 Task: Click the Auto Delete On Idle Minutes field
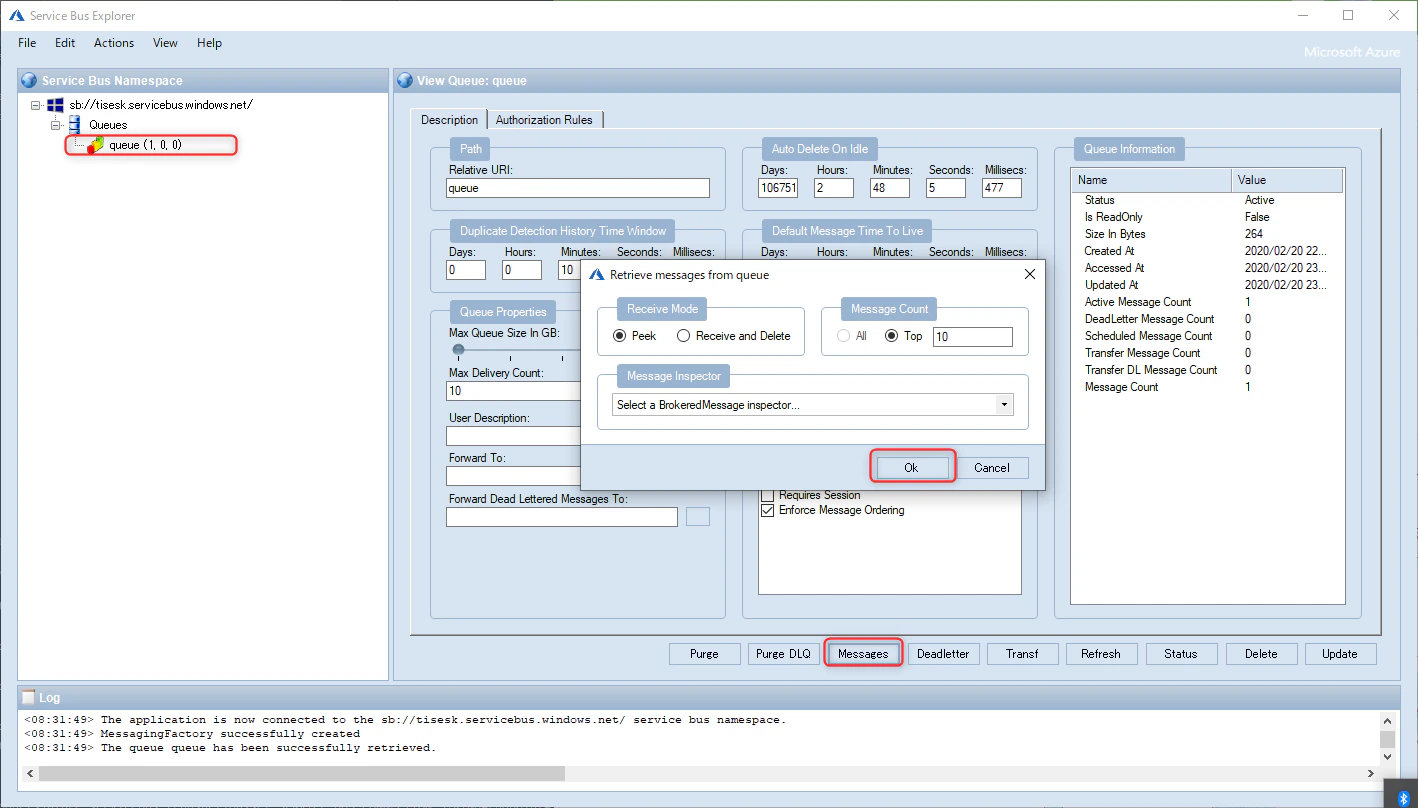[890, 188]
